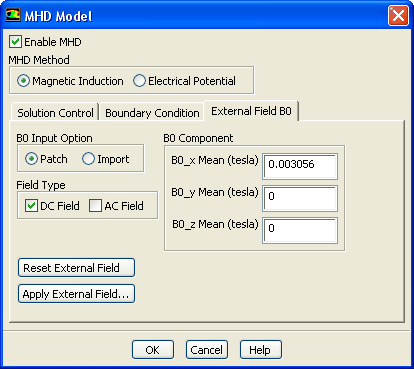Click the MHD Model title bar icon

[13, 15]
